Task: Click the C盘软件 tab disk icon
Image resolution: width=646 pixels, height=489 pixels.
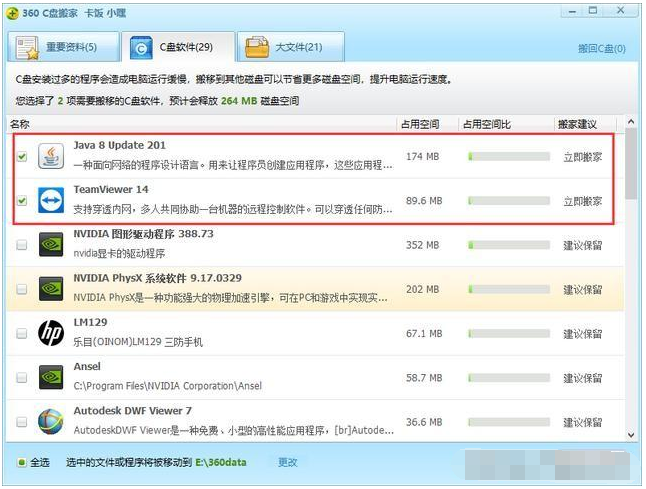Action: click(x=141, y=48)
